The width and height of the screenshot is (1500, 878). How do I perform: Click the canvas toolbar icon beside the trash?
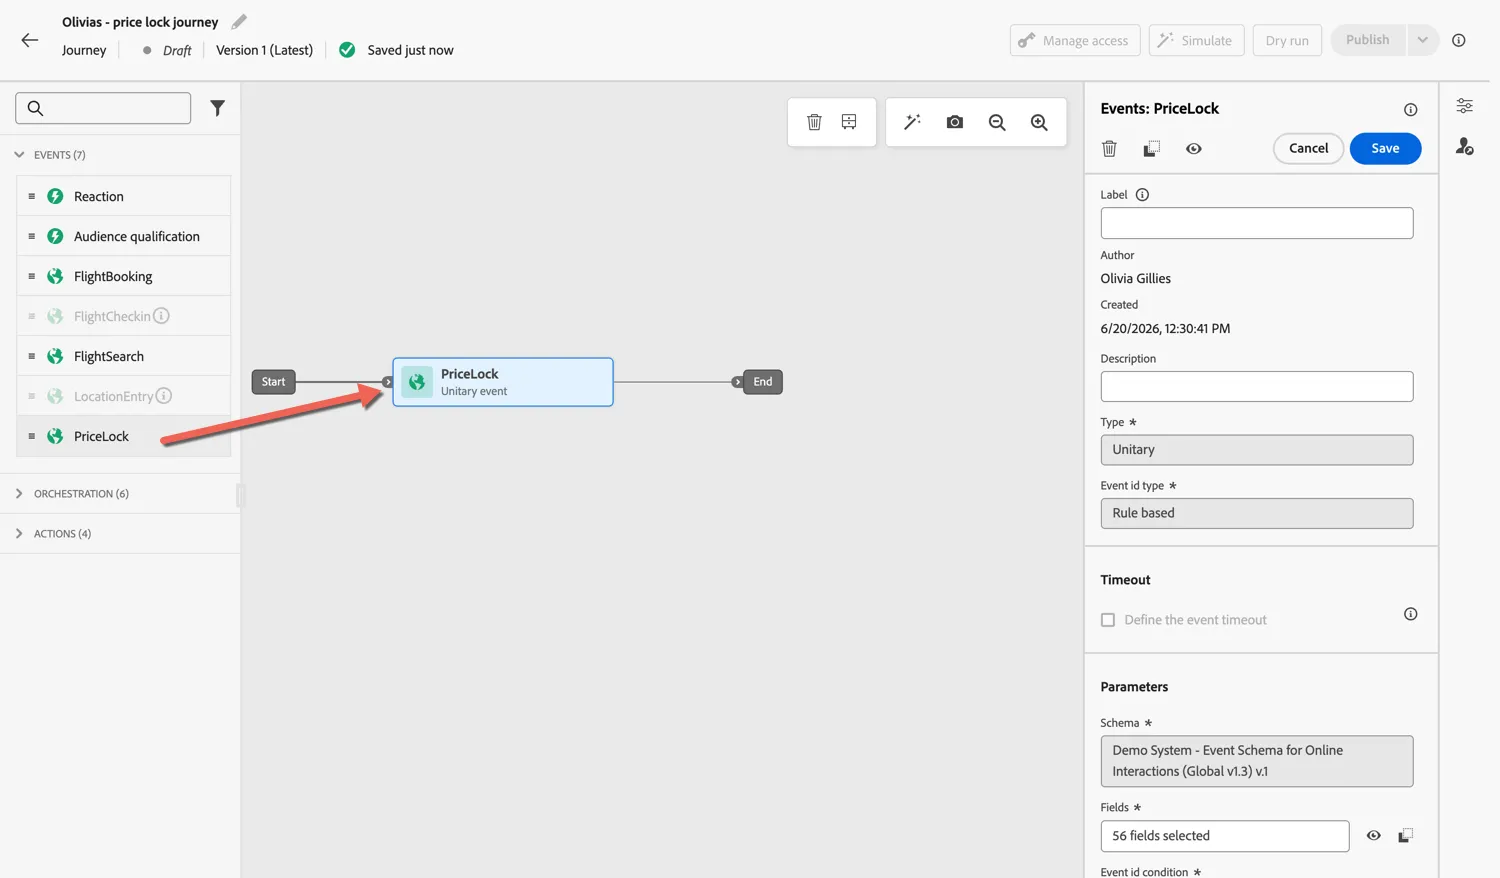(x=849, y=122)
